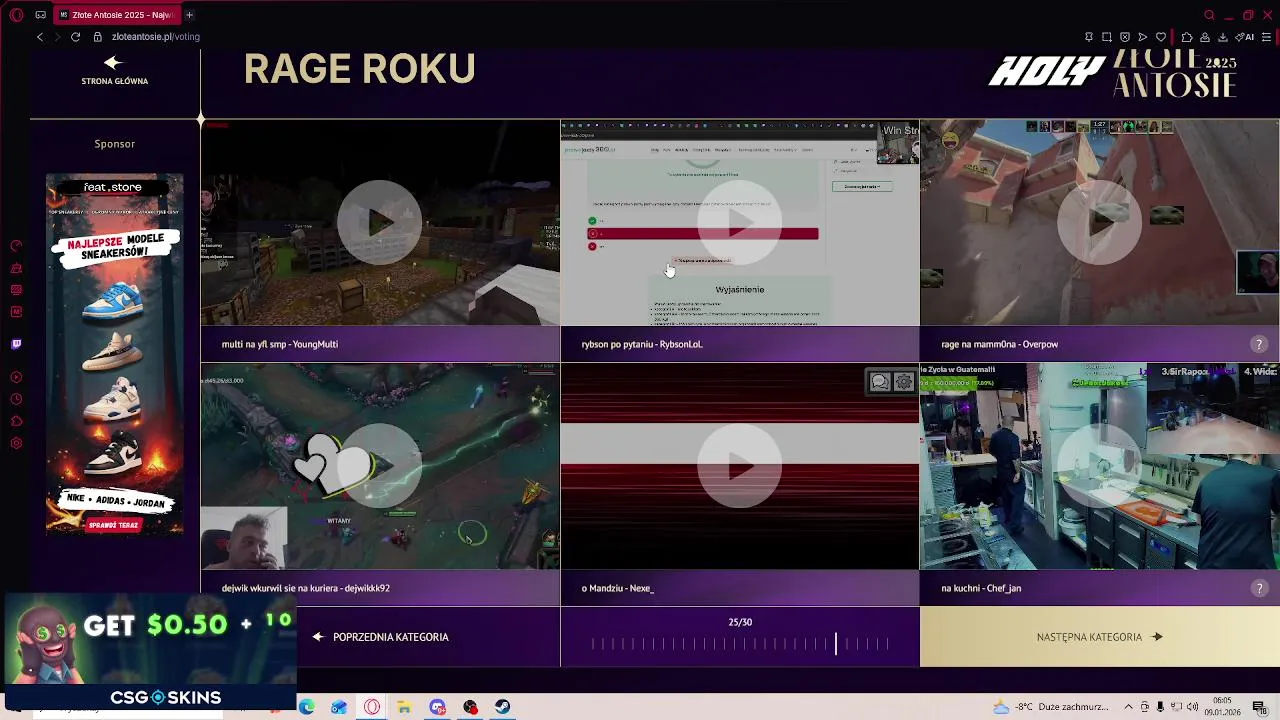
Task: Open the easy setup sliders menu
Action: click(1266, 37)
